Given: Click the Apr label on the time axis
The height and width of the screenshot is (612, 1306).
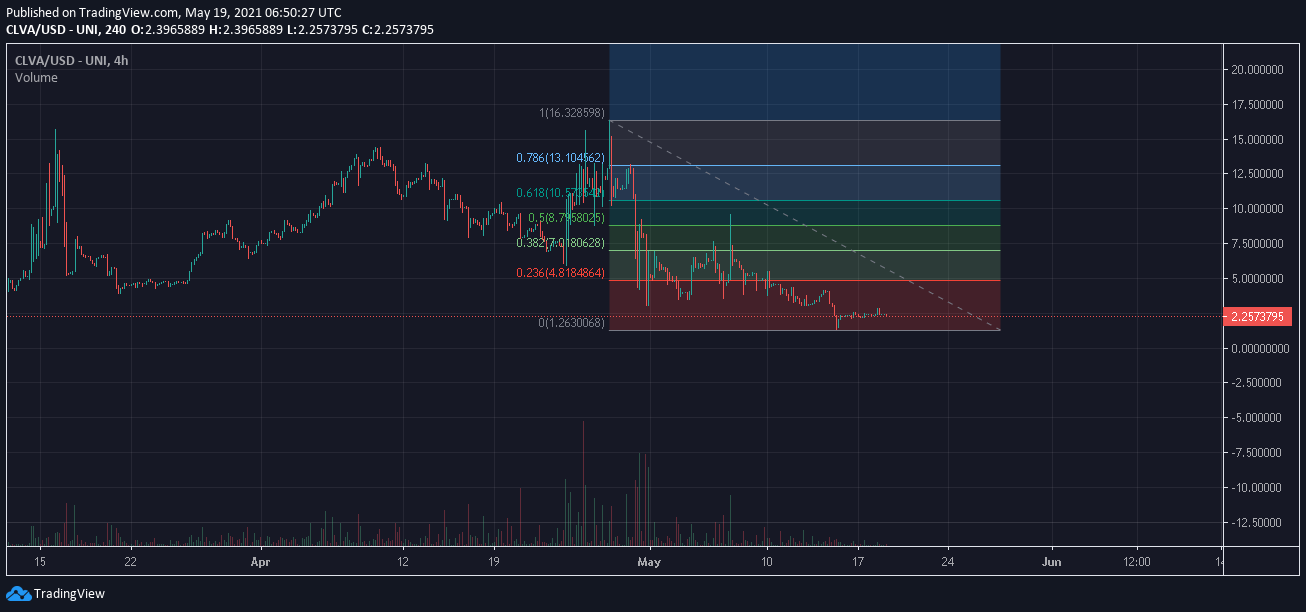Looking at the screenshot, I should point(260,562).
